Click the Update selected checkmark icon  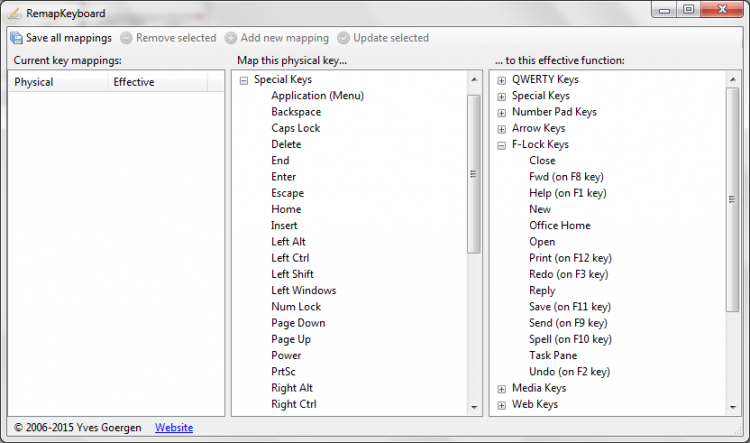(x=343, y=38)
